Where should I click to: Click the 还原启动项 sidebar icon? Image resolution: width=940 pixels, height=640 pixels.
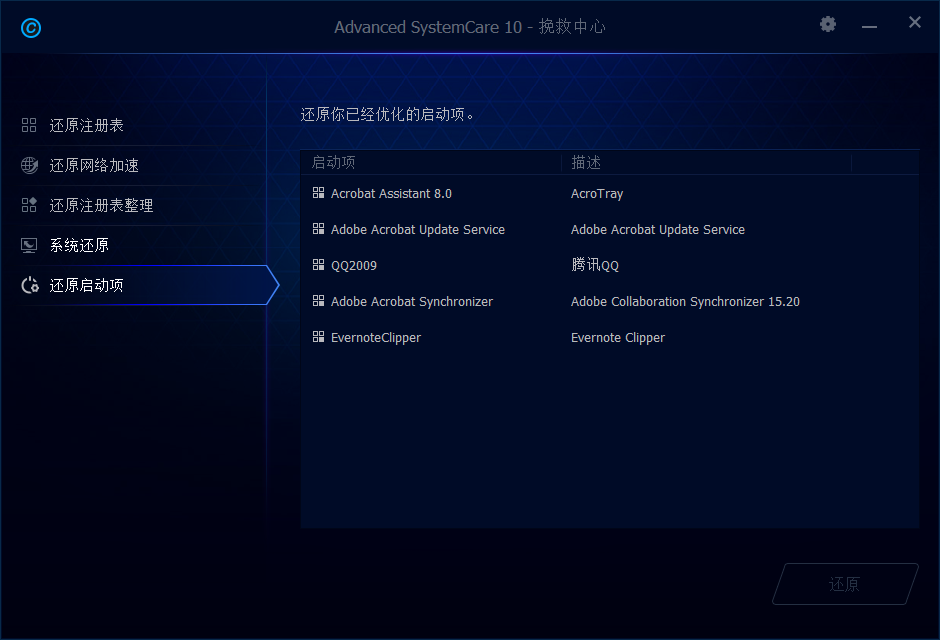pos(29,285)
